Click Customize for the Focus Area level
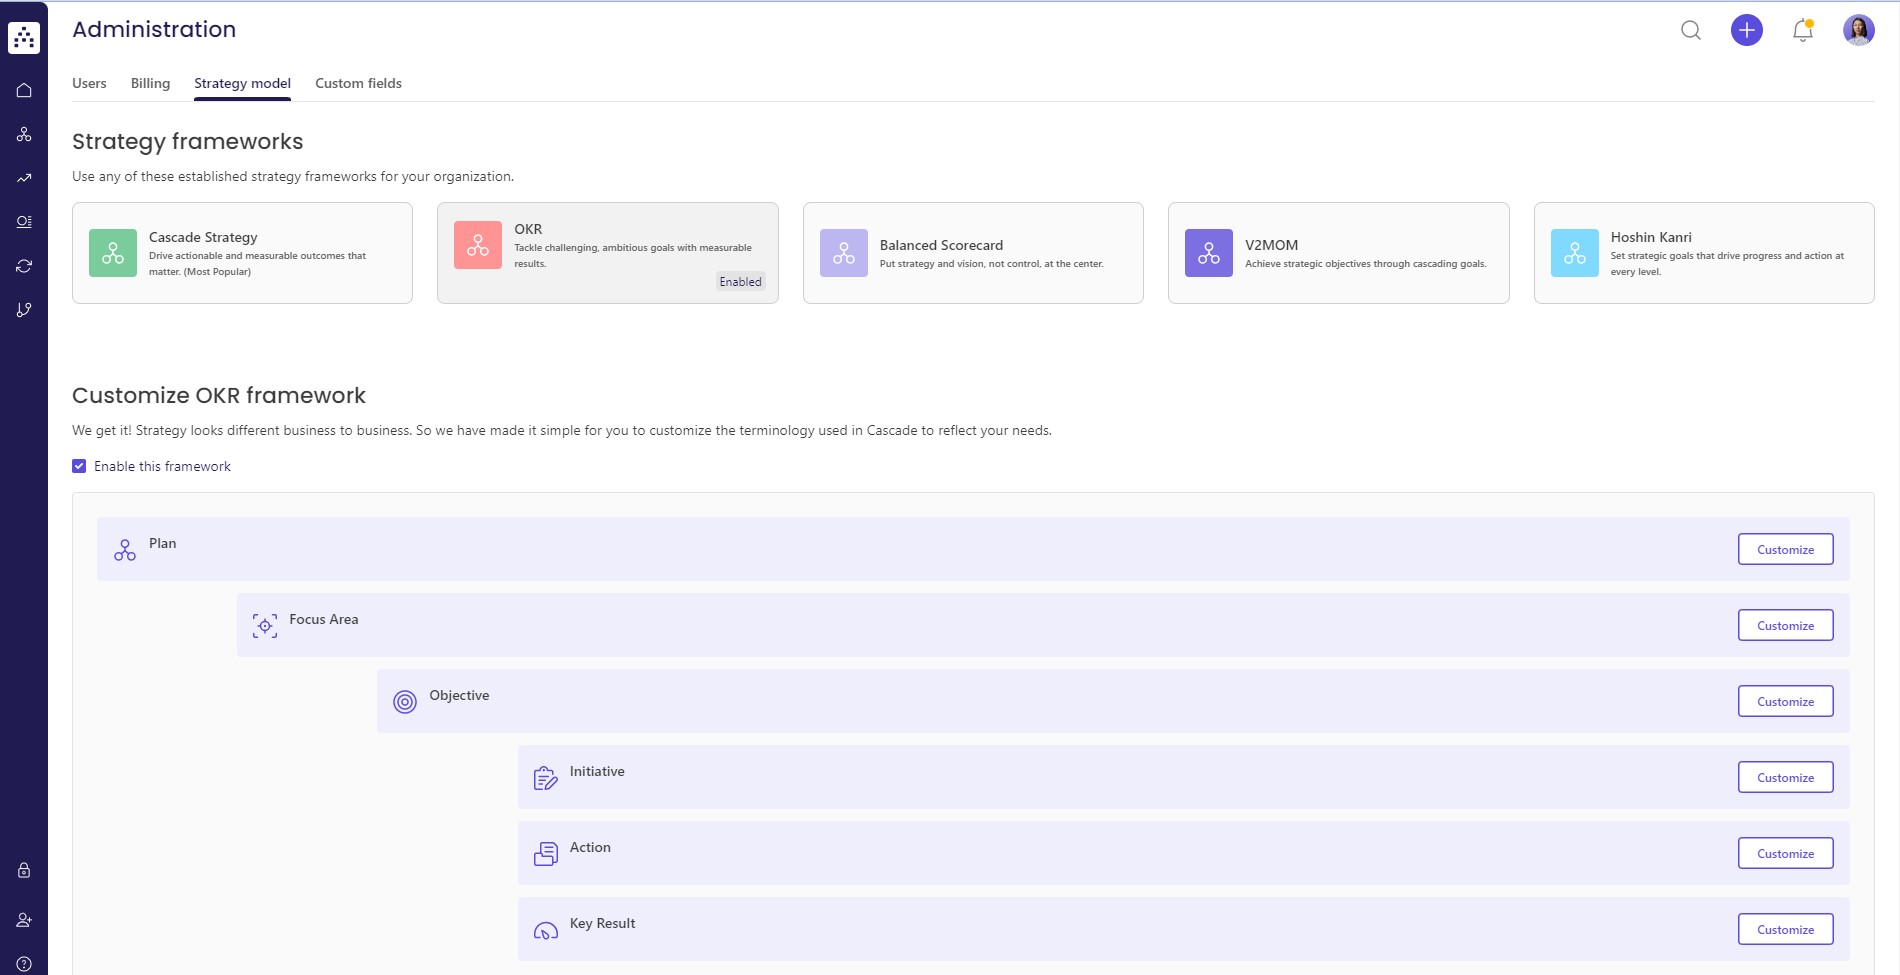This screenshot has height=975, width=1900. tap(1785, 625)
